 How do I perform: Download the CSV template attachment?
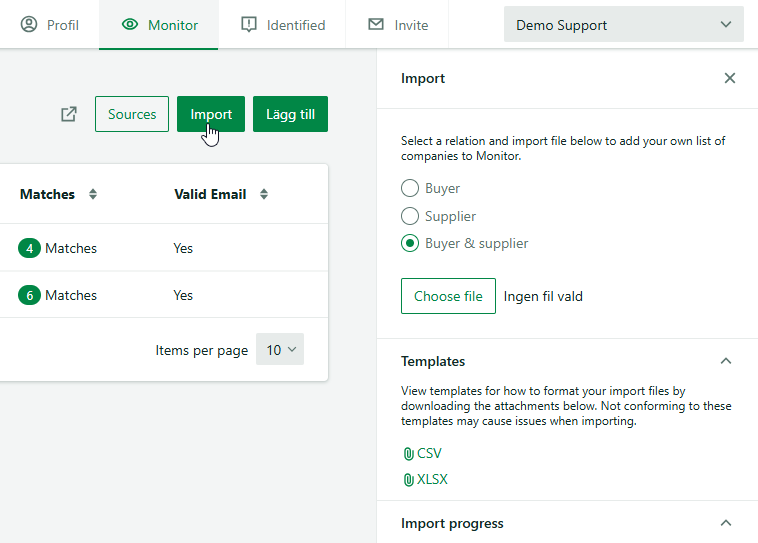(422, 454)
